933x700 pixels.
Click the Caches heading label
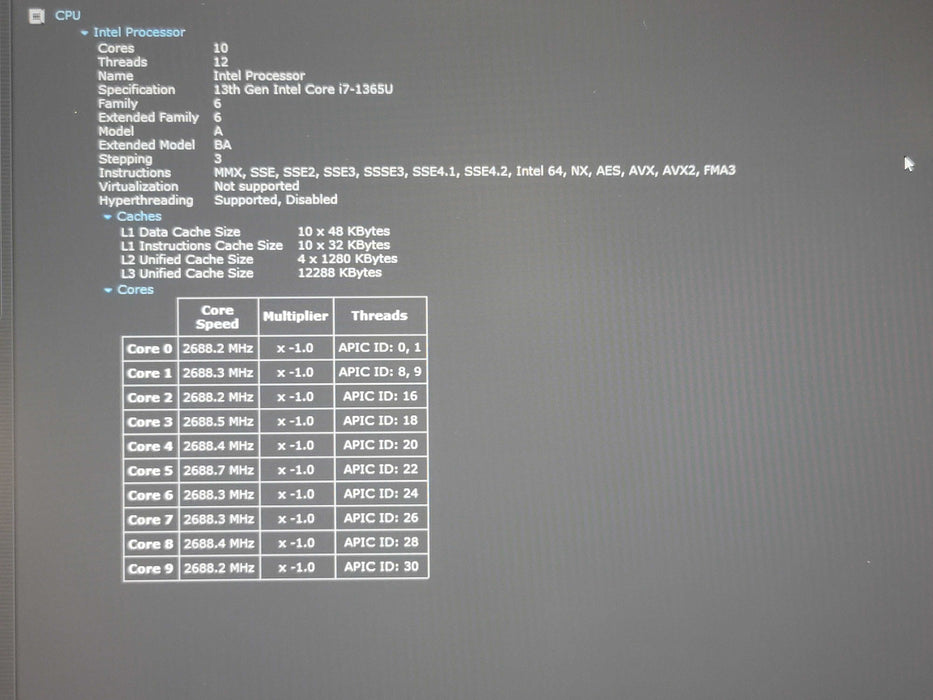click(139, 216)
